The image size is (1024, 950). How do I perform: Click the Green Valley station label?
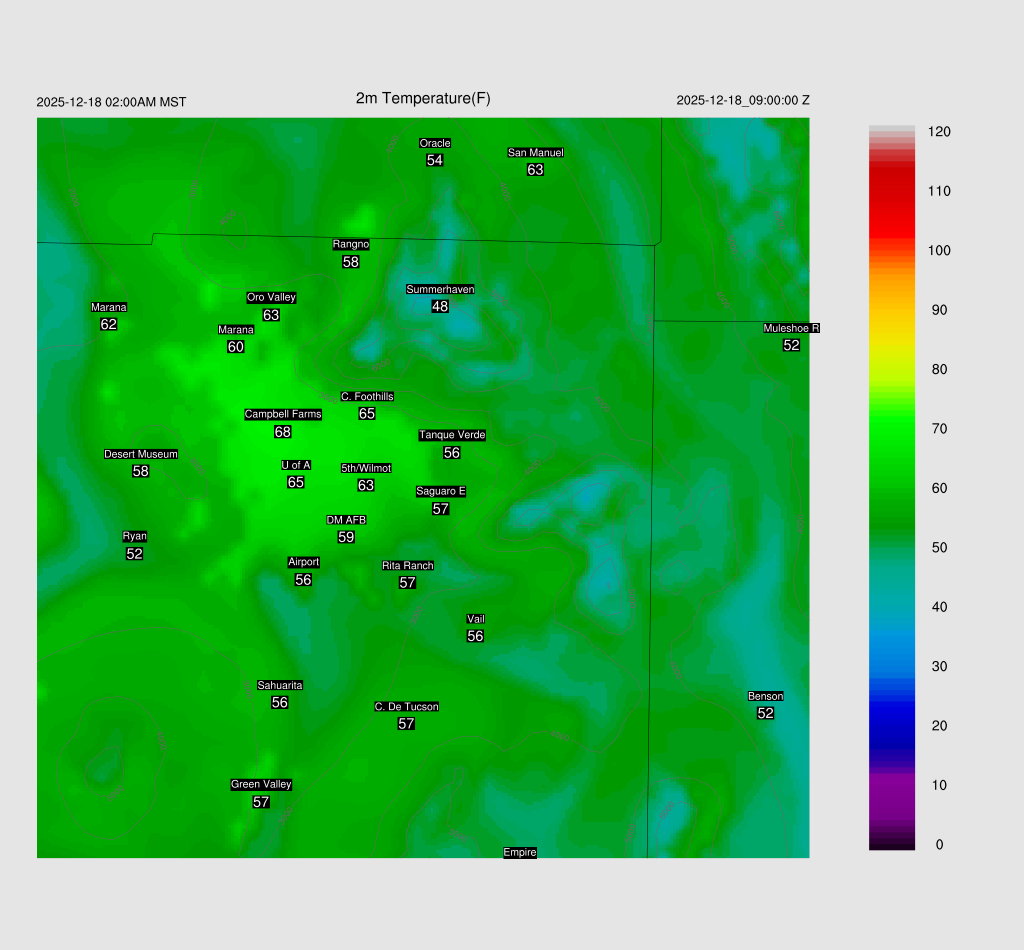(261, 785)
